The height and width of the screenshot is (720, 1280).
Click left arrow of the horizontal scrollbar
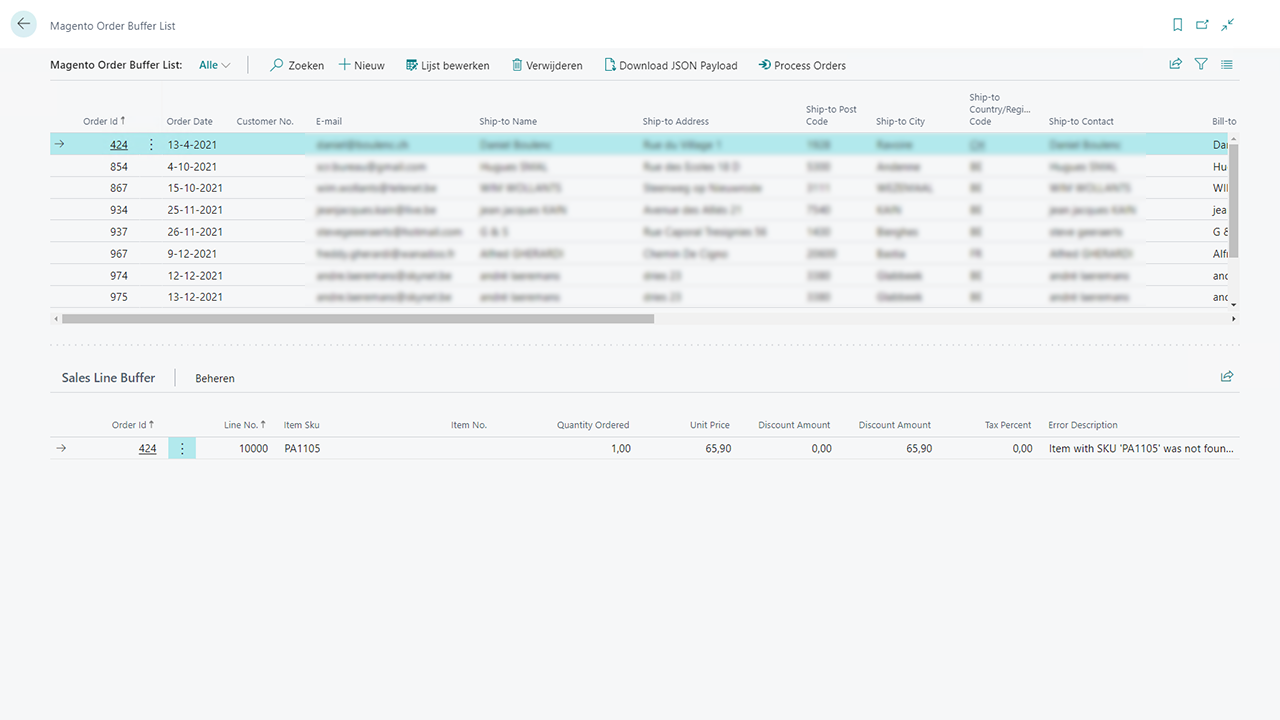[55, 319]
